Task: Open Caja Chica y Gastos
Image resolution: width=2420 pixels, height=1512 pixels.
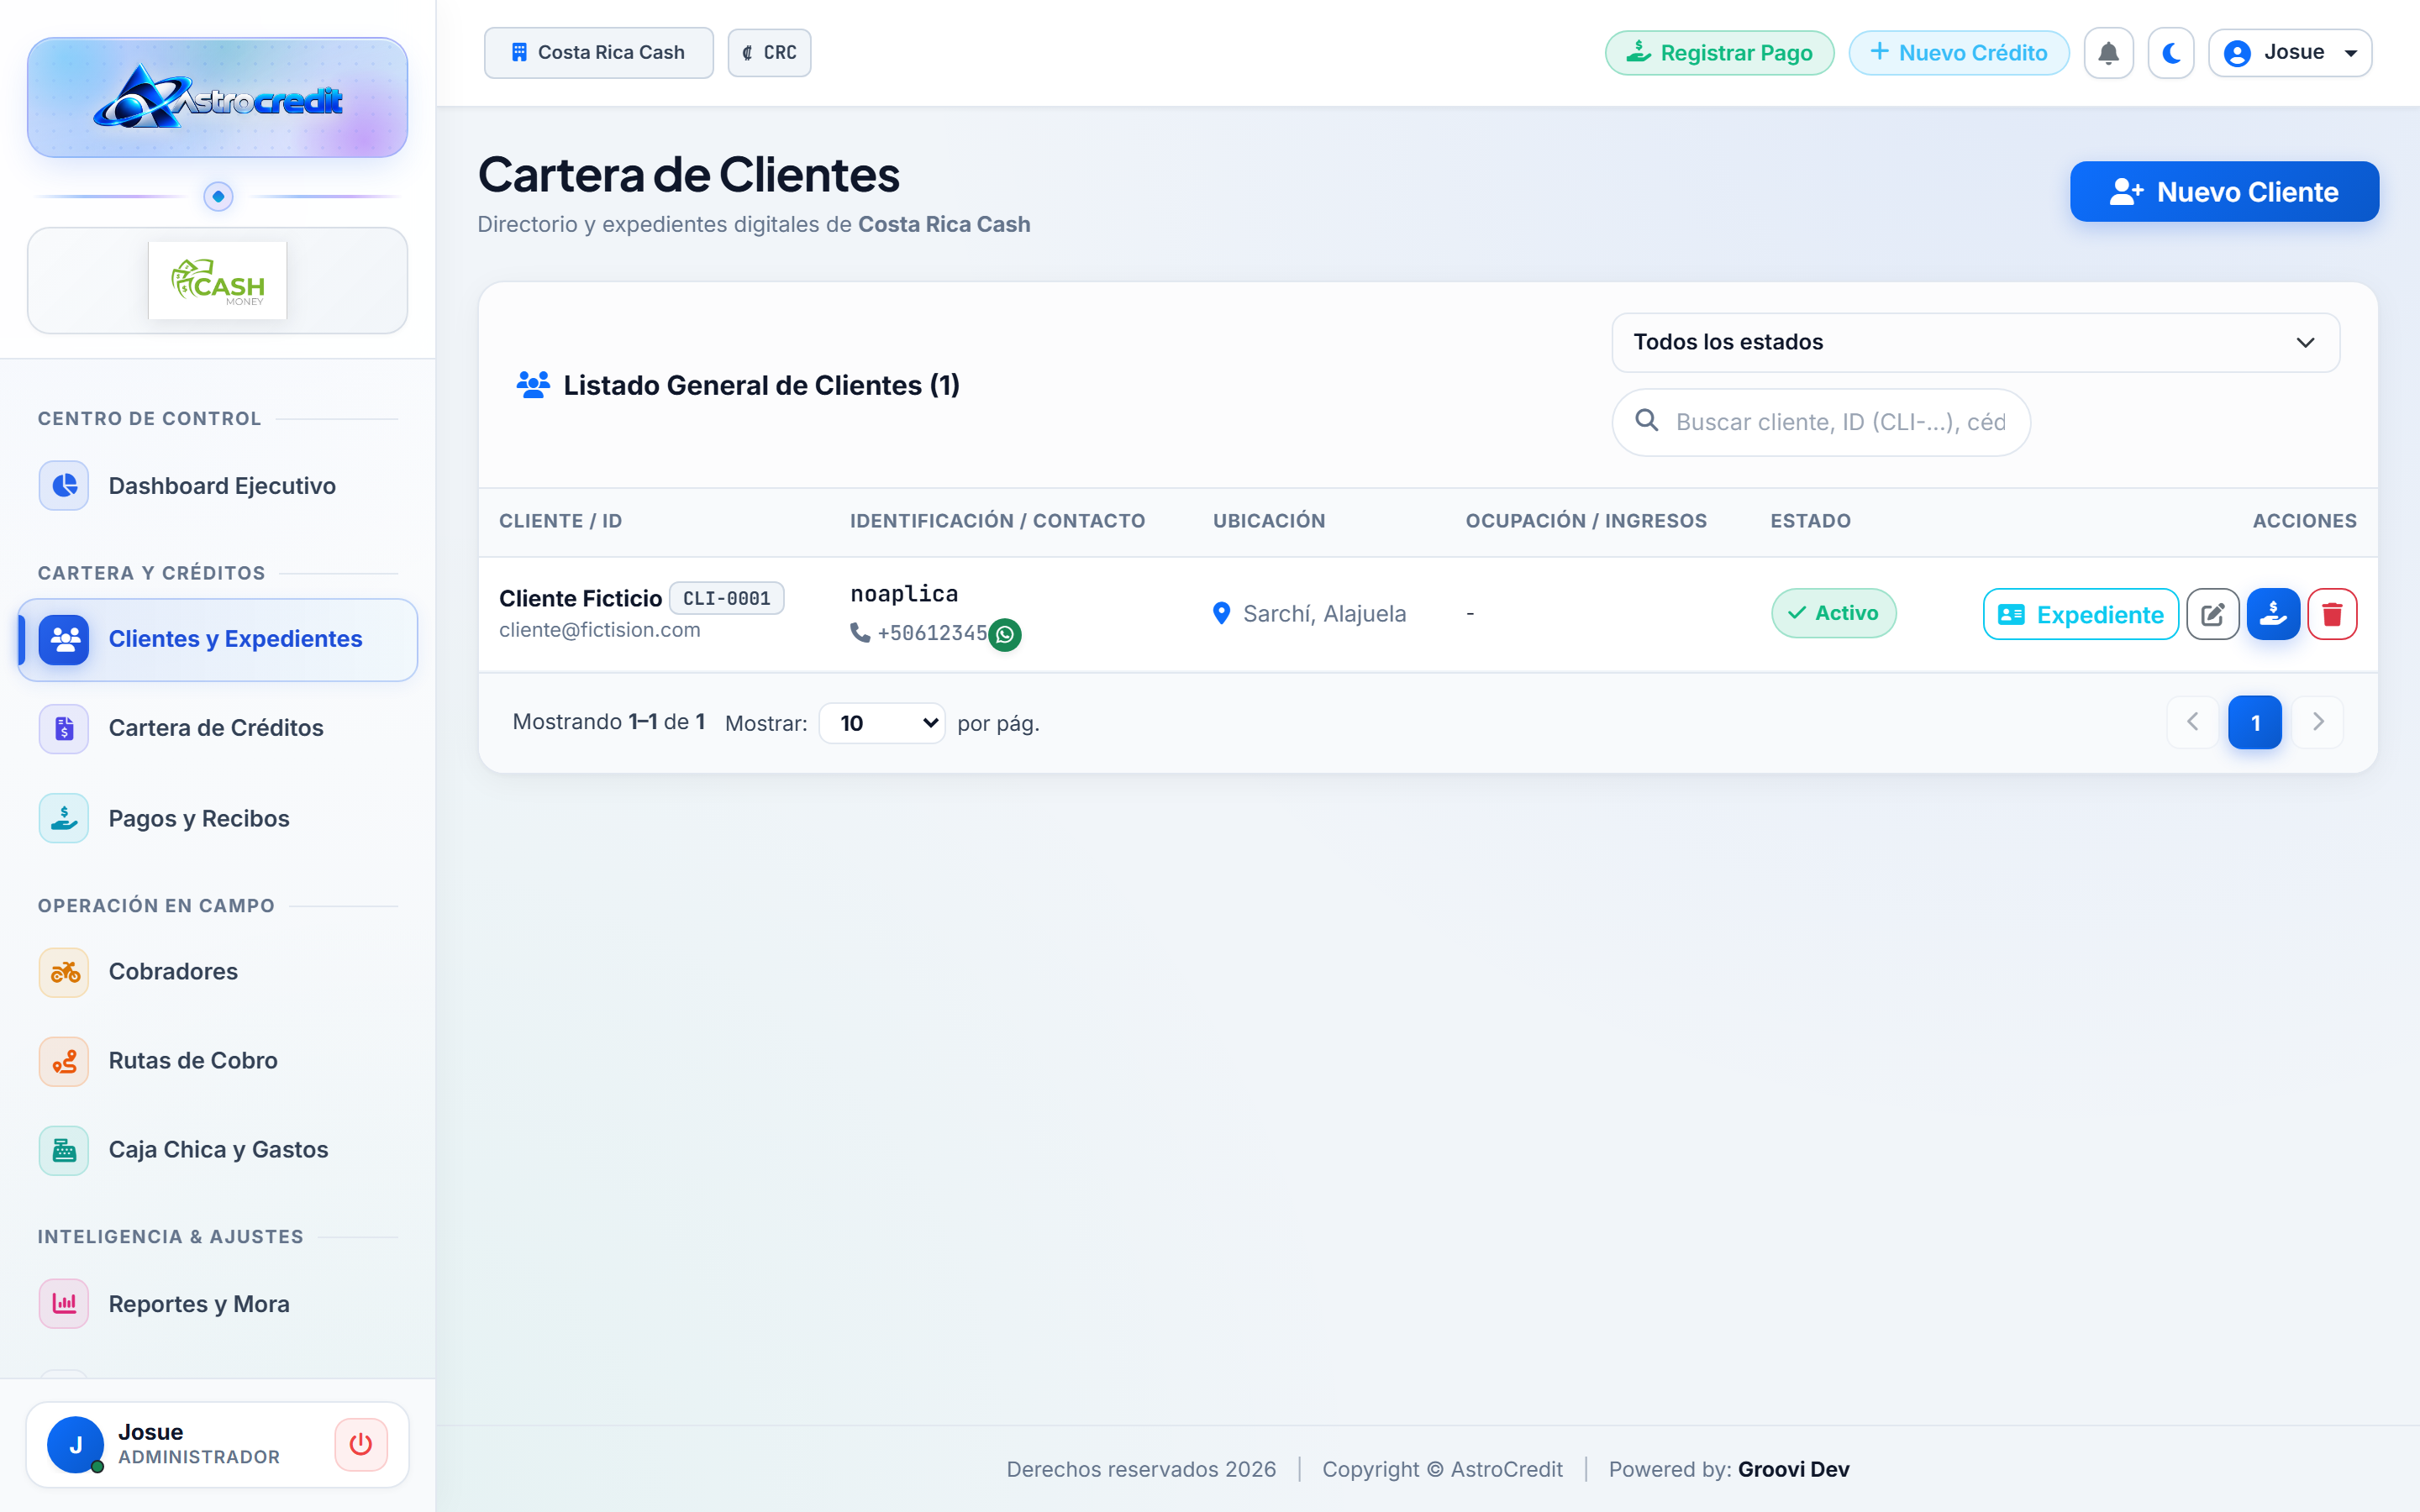Action: point(217,1150)
